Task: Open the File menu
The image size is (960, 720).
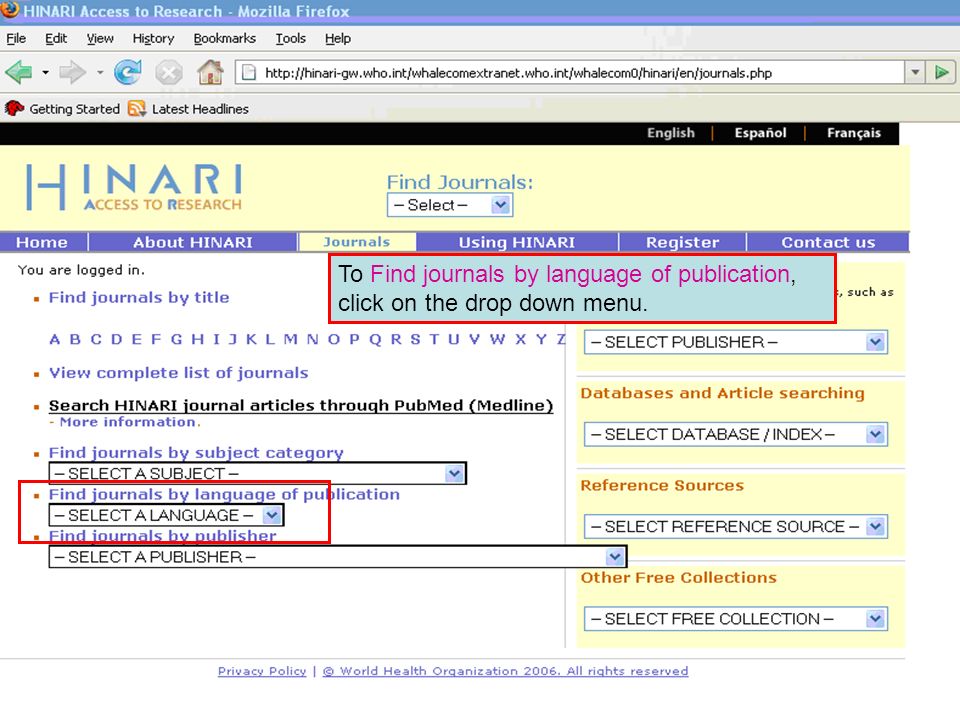Action: [16, 39]
